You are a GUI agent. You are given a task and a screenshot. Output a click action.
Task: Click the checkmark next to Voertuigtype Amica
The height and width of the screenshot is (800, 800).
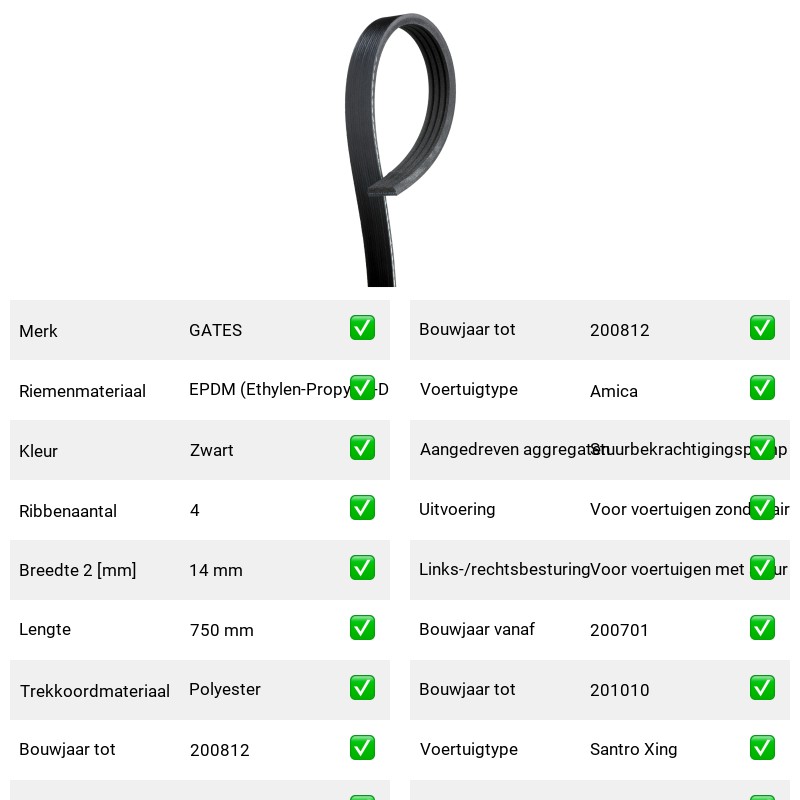coord(762,388)
